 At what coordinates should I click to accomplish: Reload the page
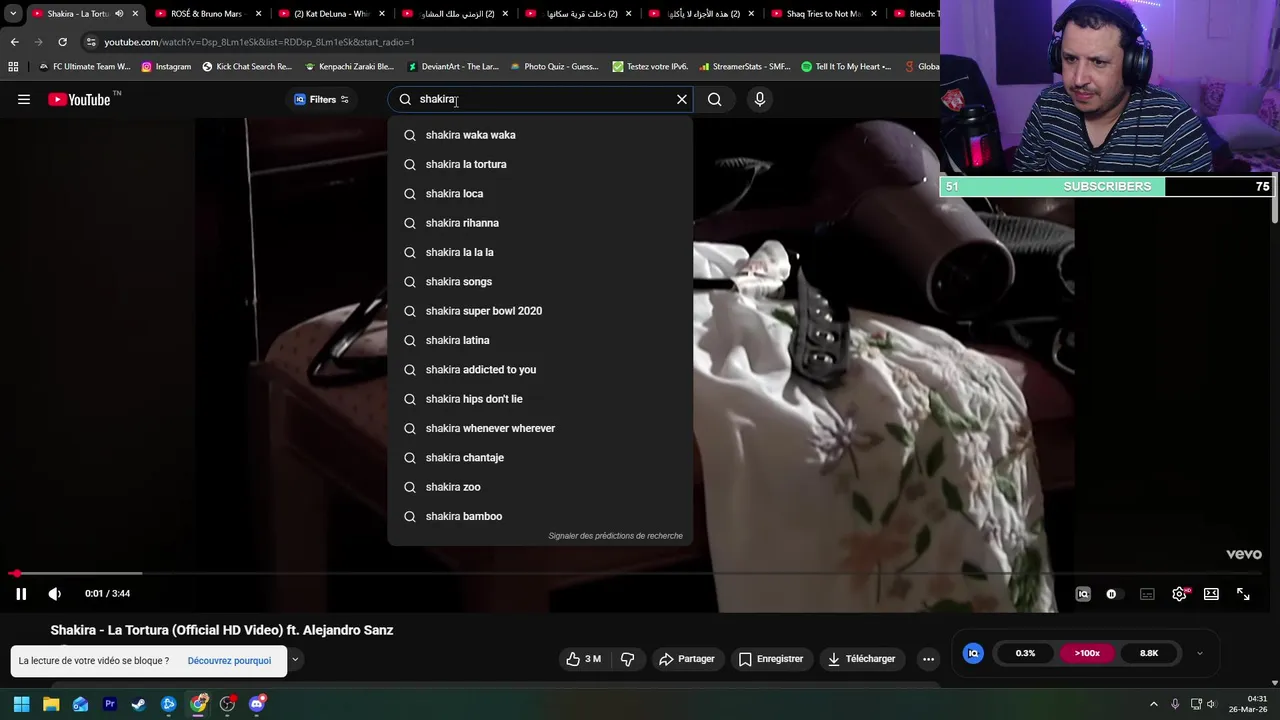(x=62, y=42)
